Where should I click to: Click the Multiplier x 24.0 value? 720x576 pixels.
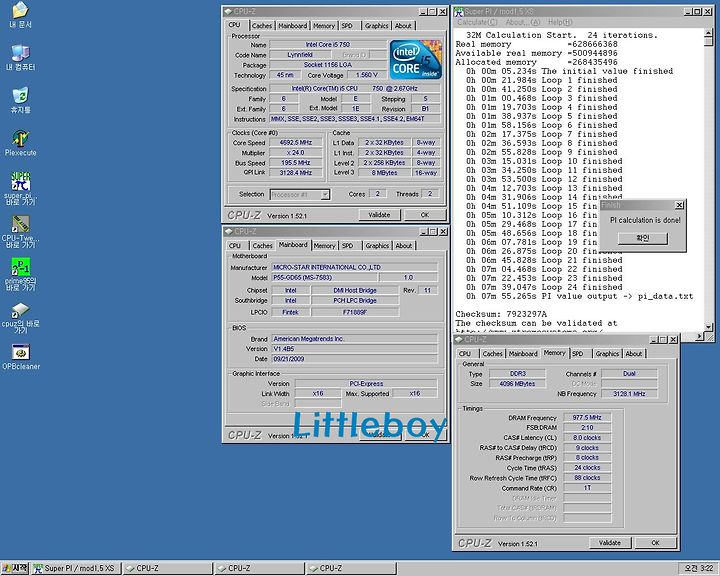tap(296, 152)
